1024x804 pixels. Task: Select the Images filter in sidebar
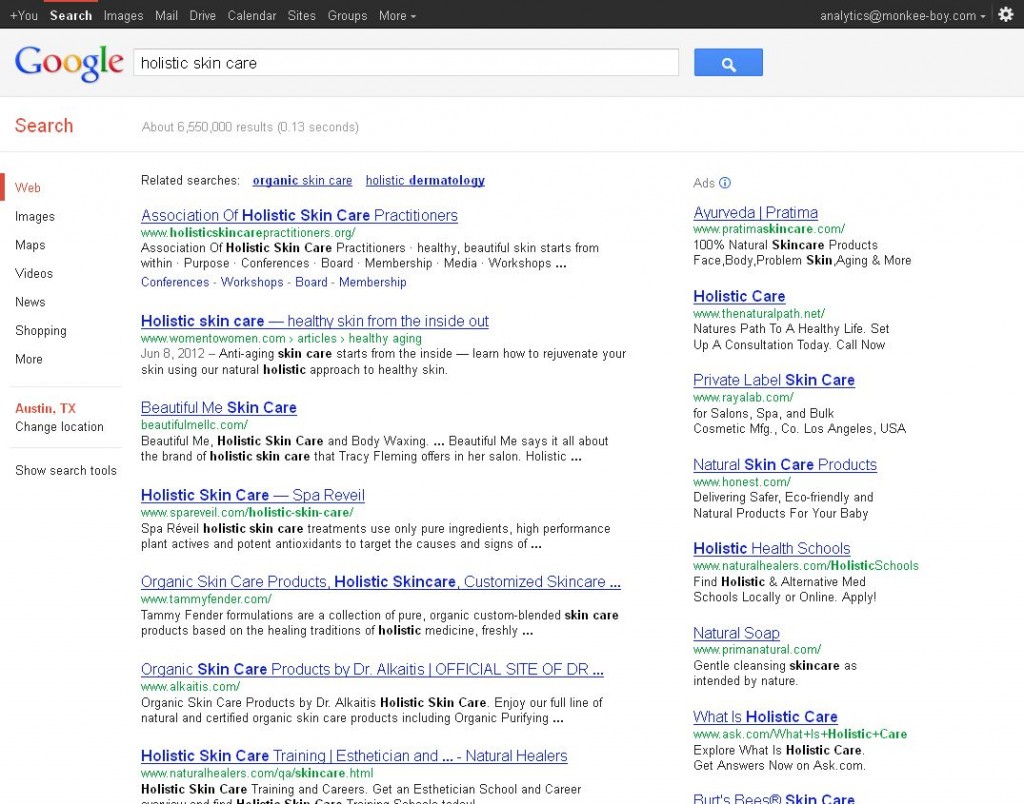point(35,217)
